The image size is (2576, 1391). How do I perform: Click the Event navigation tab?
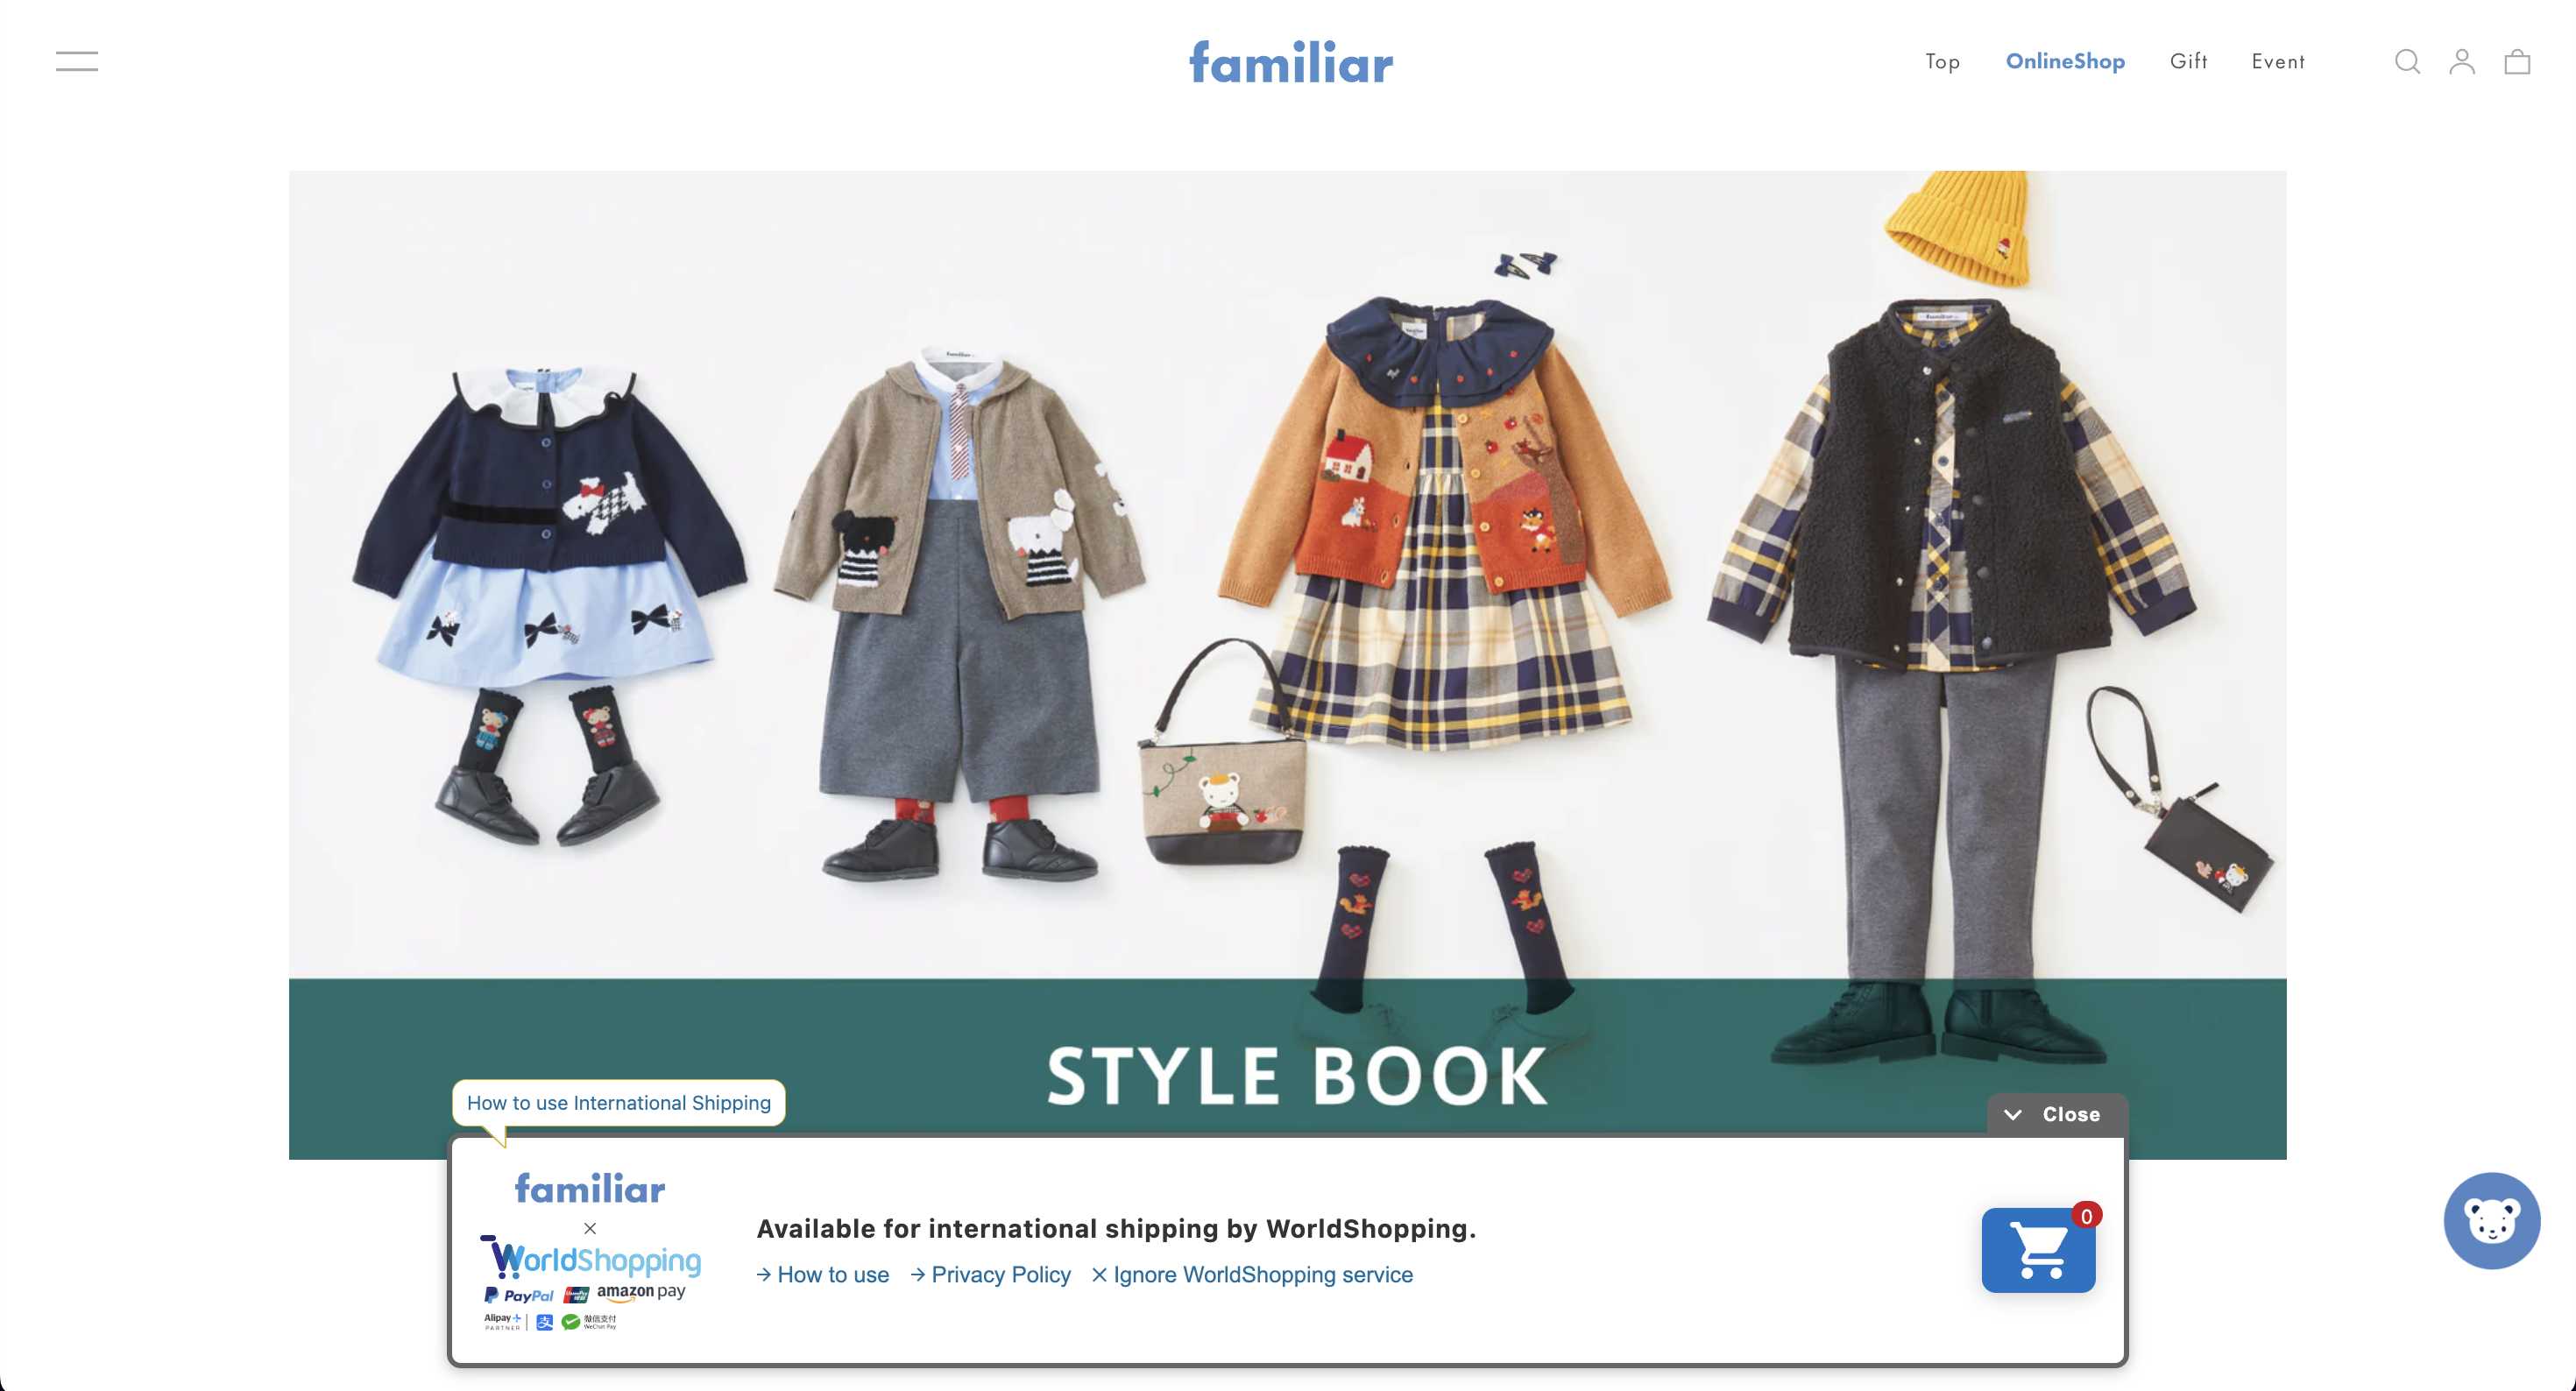coord(2280,60)
